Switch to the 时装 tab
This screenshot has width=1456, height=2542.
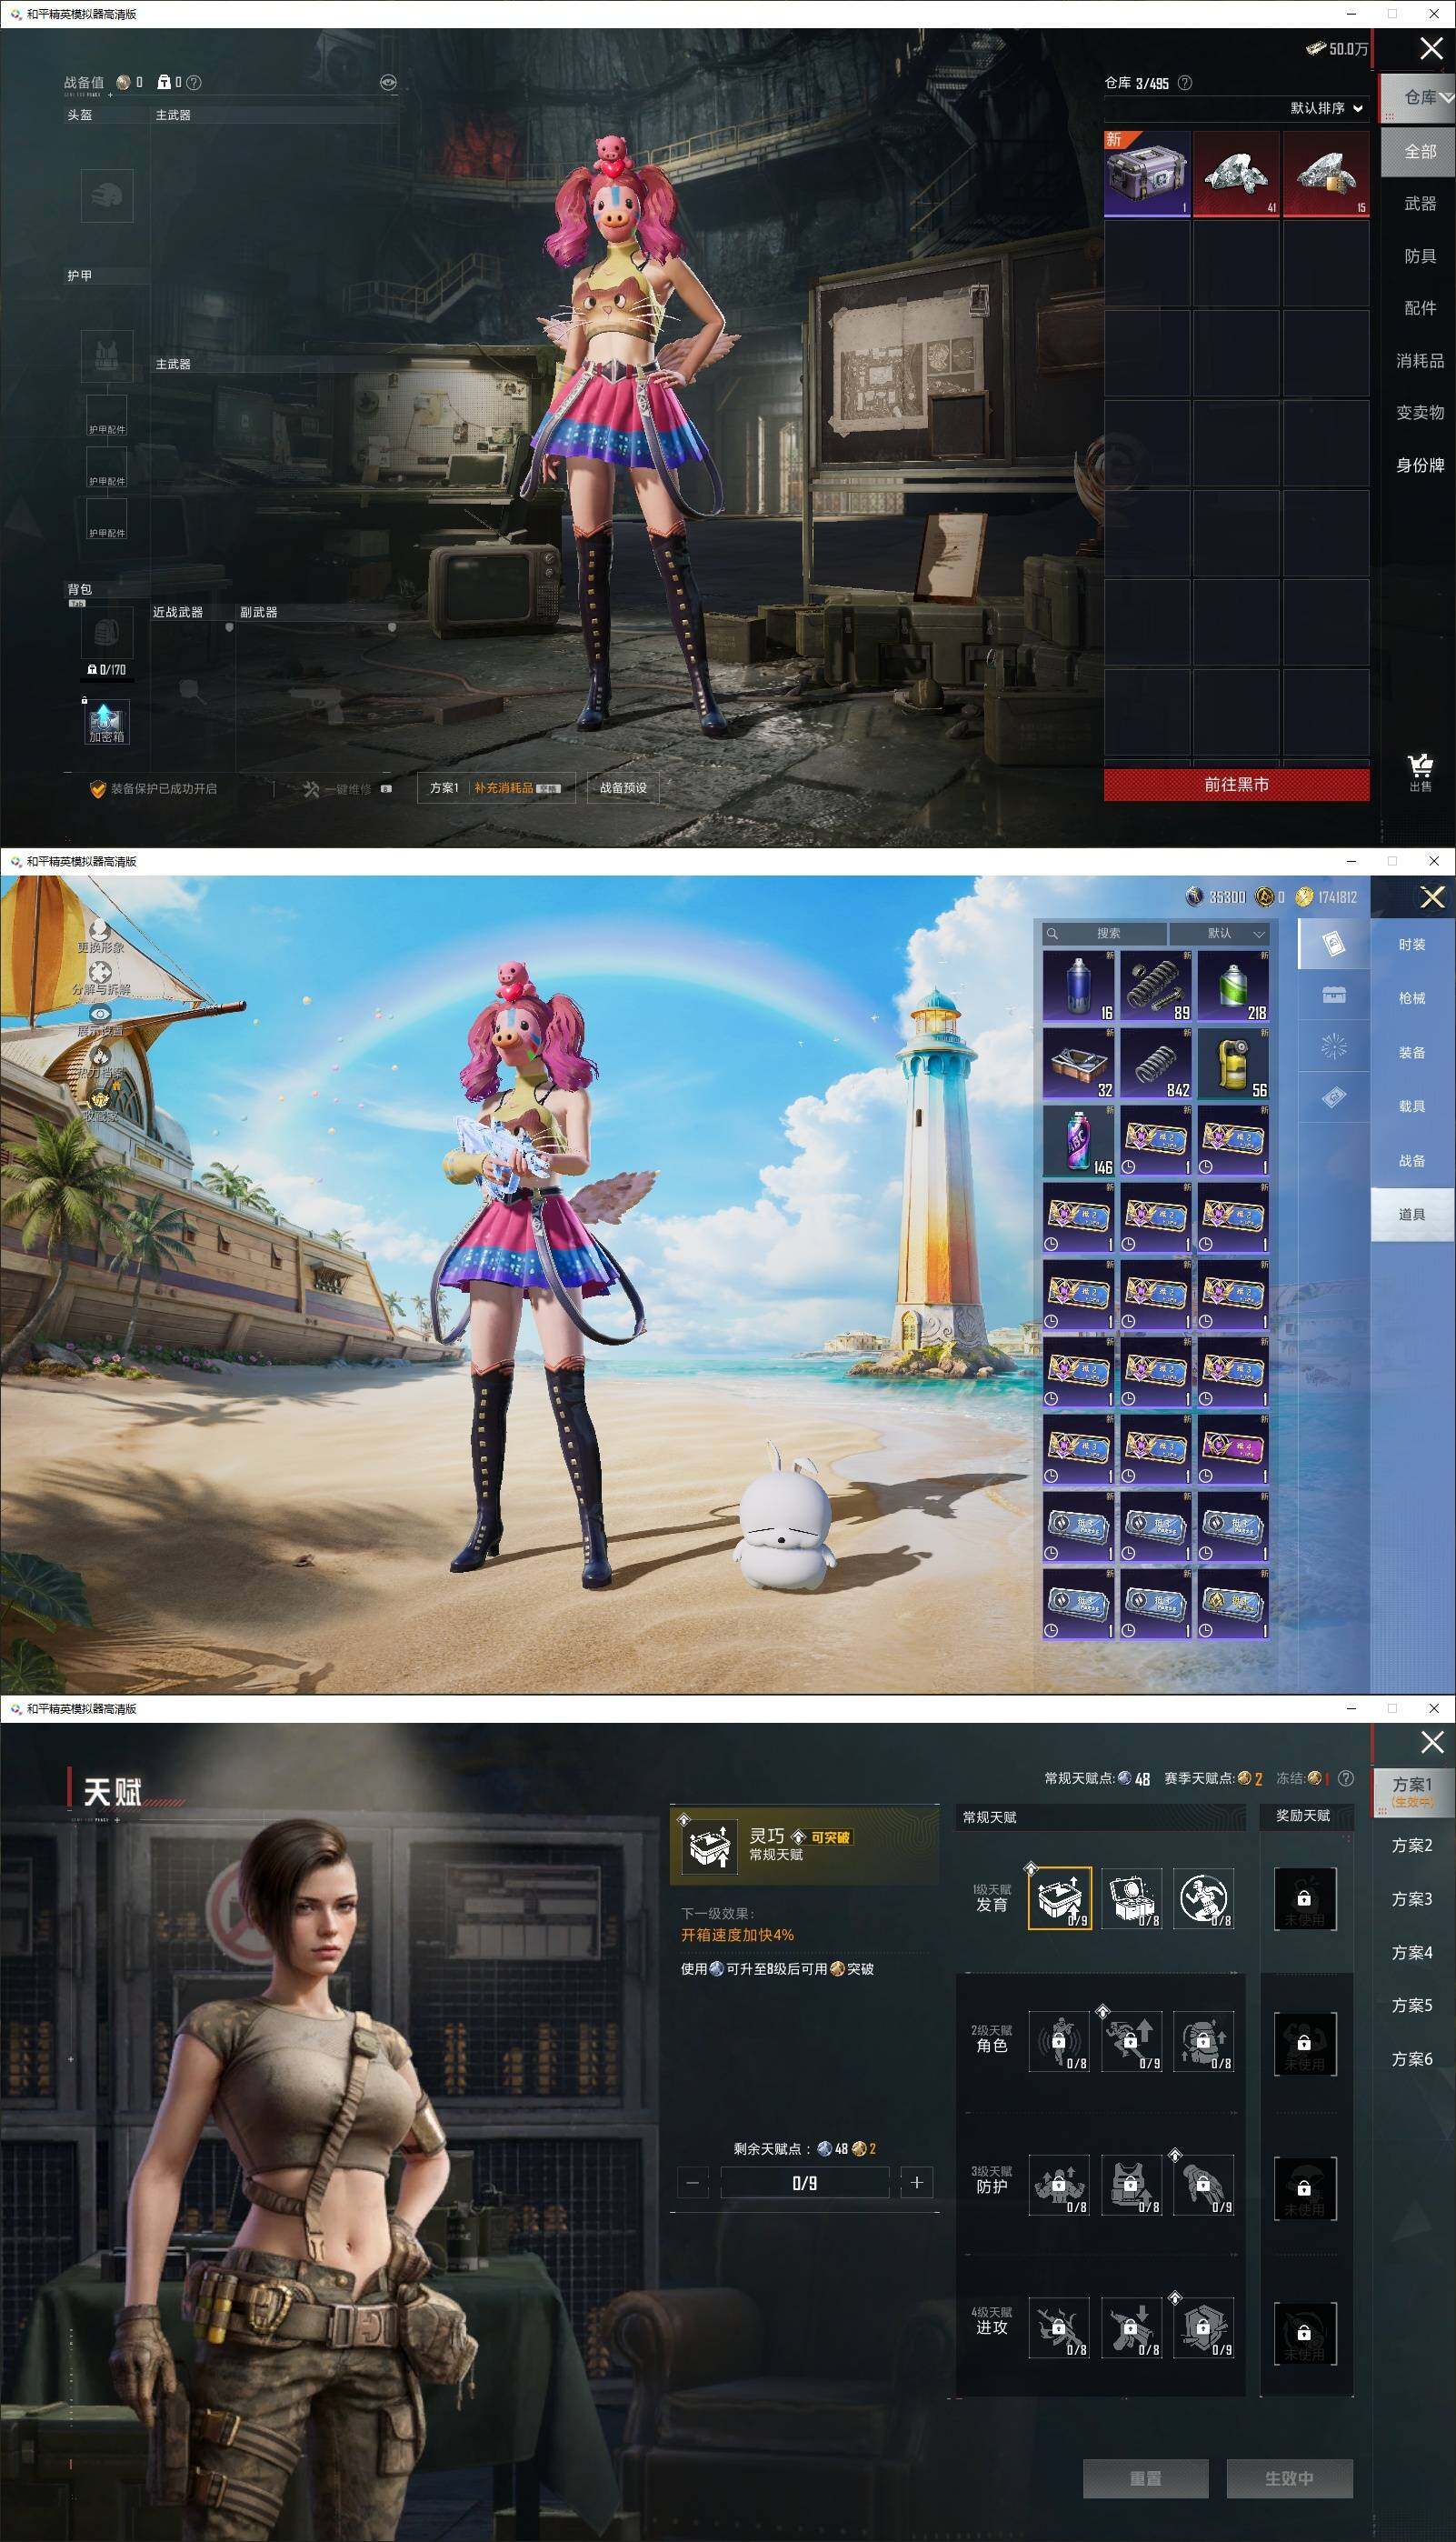1412,945
